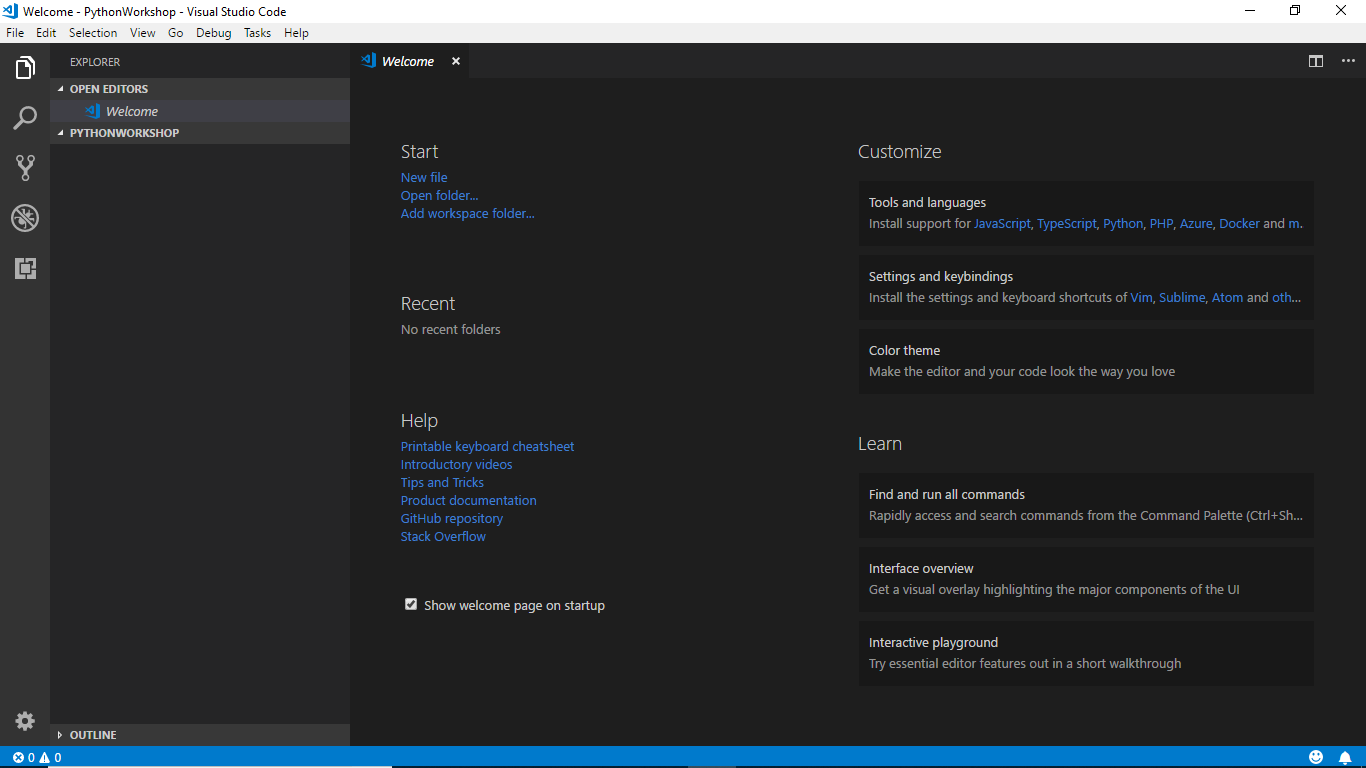Open GitHub repository link
Image resolution: width=1366 pixels, height=768 pixels.
coord(452,518)
